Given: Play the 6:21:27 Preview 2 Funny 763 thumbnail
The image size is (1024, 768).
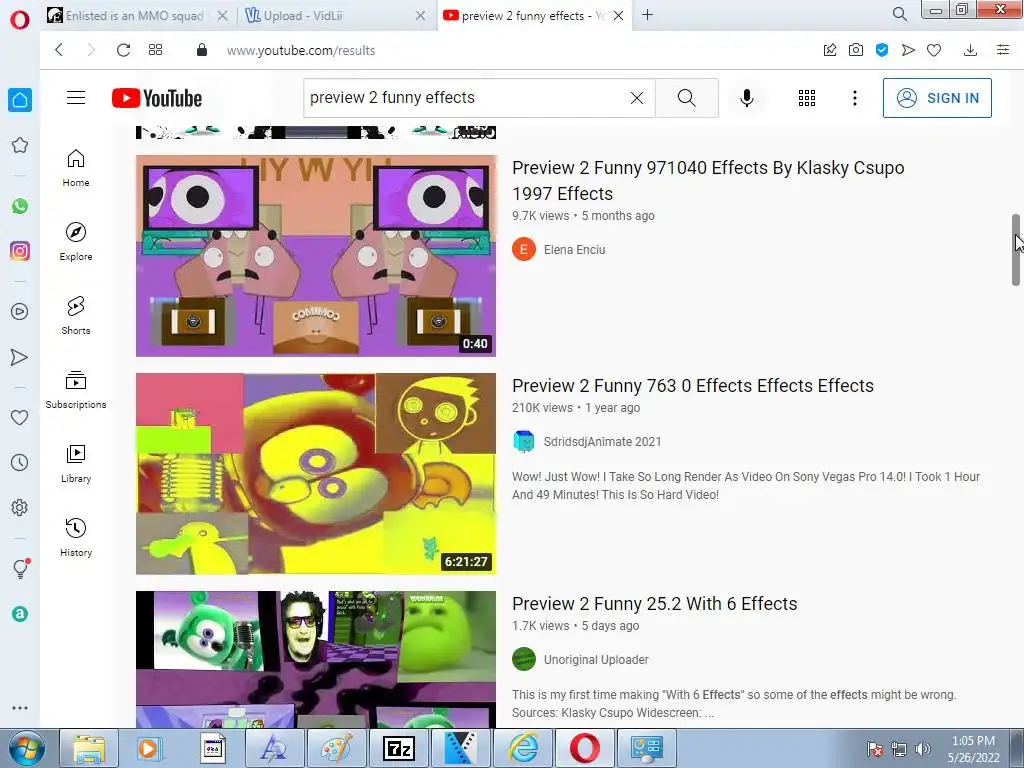Looking at the screenshot, I should (x=315, y=473).
